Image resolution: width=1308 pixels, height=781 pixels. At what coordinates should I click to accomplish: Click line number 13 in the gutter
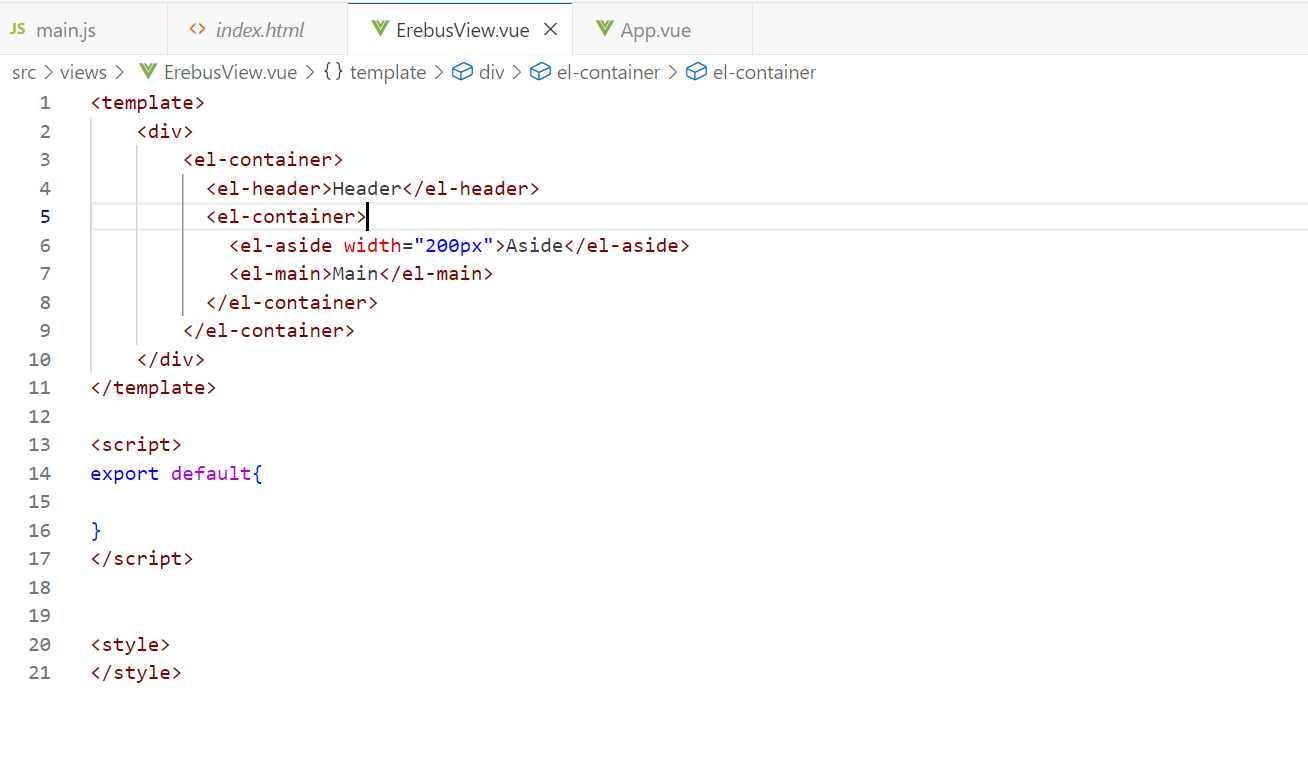point(39,445)
